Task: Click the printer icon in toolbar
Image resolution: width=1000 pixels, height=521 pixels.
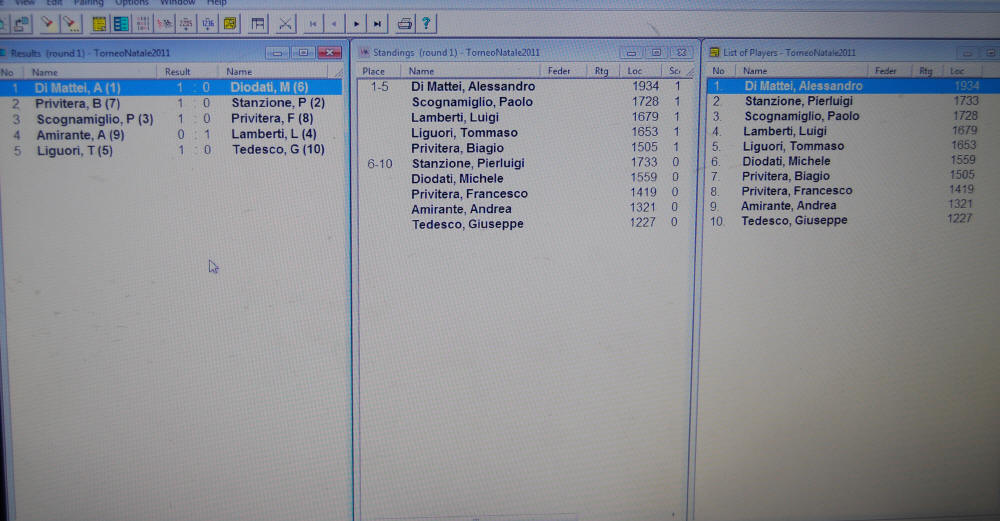Action: coord(404,24)
